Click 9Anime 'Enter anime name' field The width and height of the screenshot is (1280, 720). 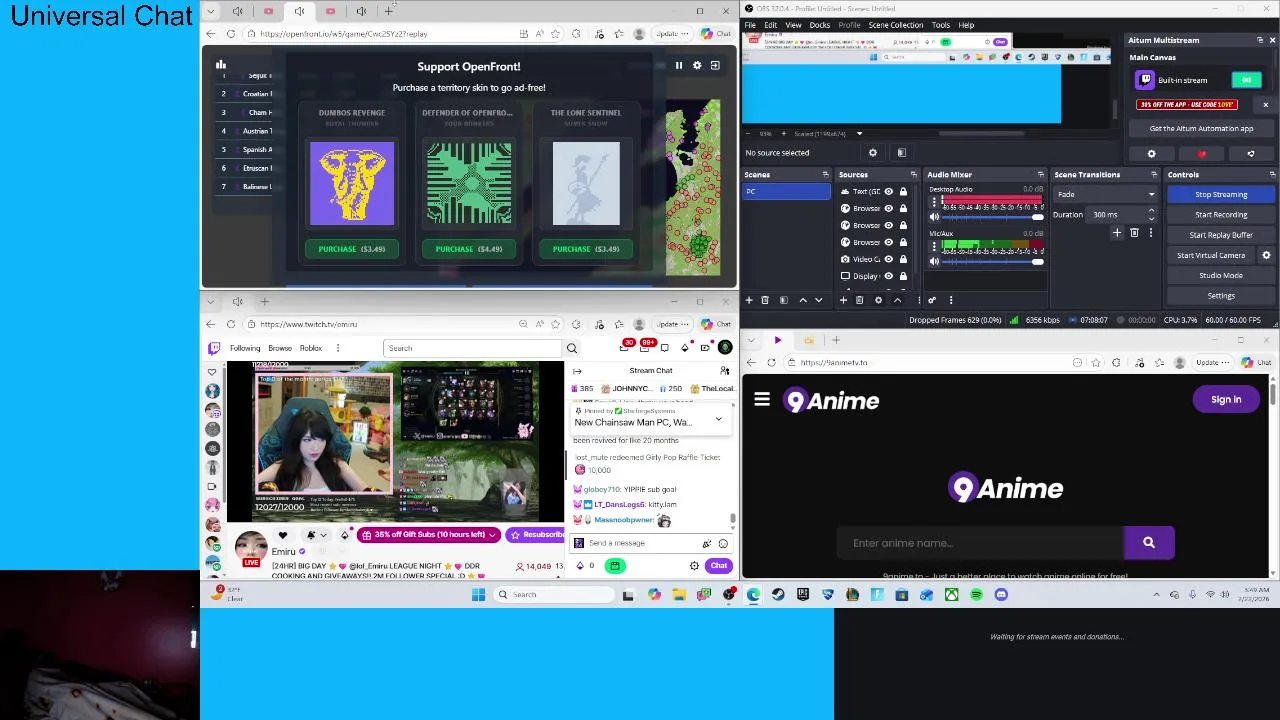(980, 543)
